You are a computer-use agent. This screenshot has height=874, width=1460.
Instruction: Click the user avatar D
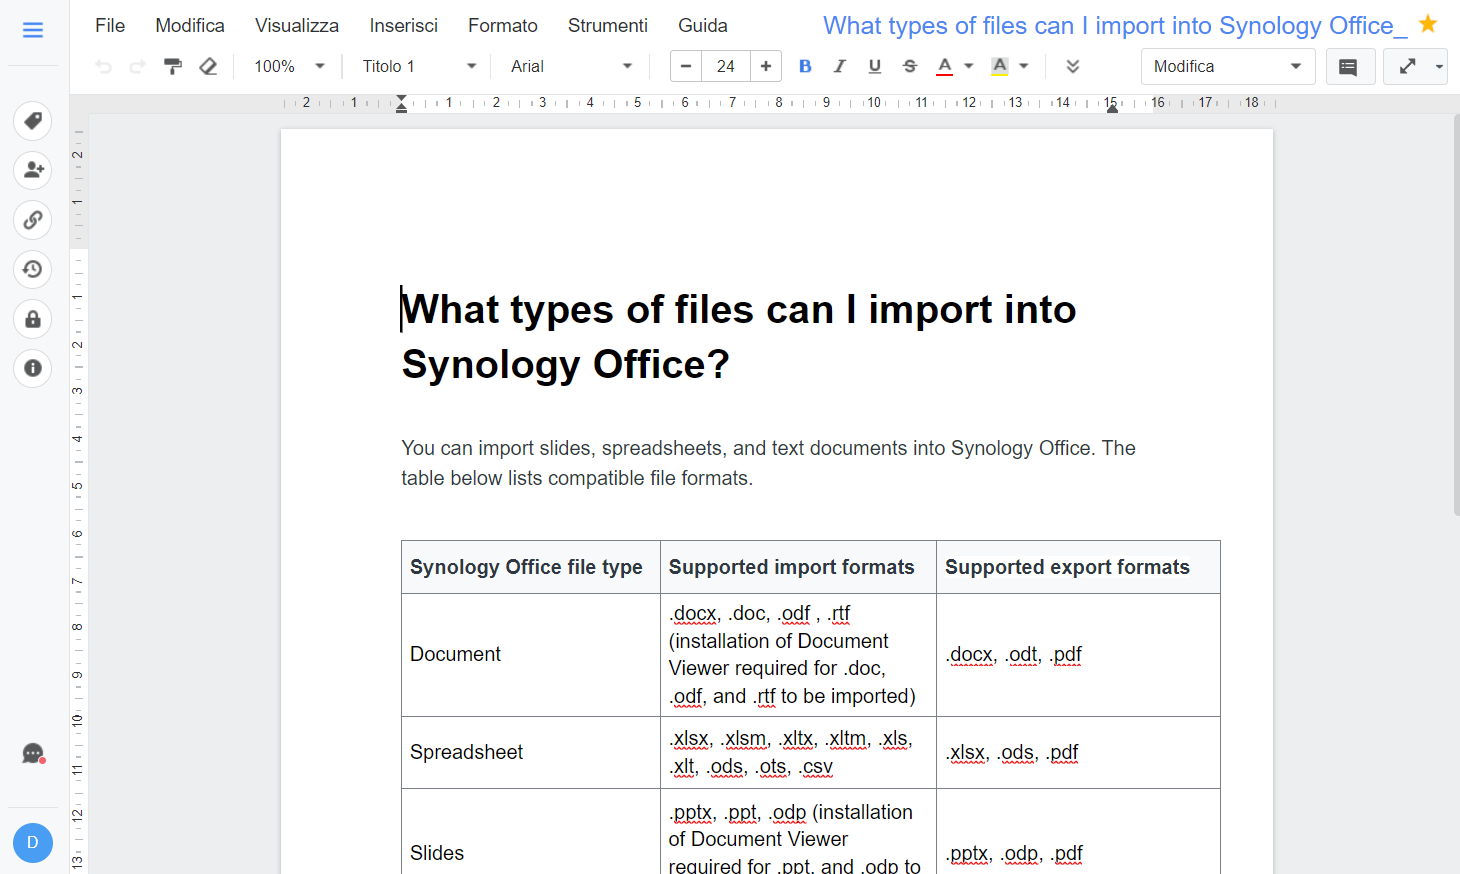coord(33,843)
